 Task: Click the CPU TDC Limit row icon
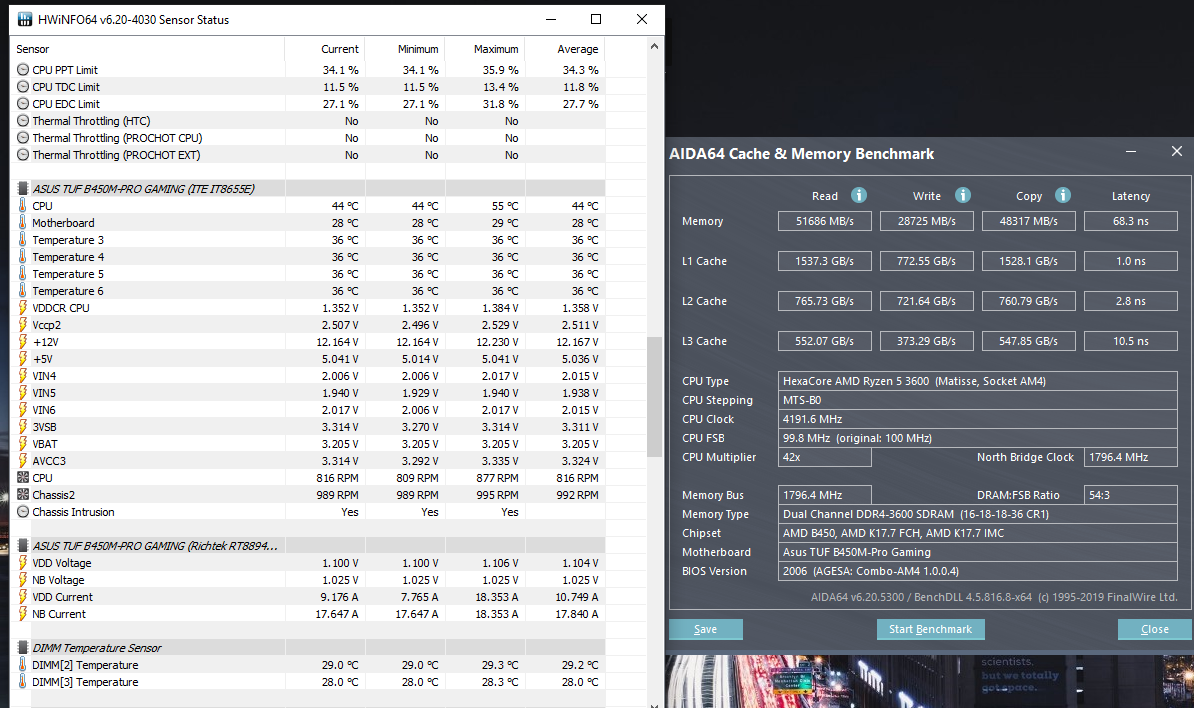point(23,87)
